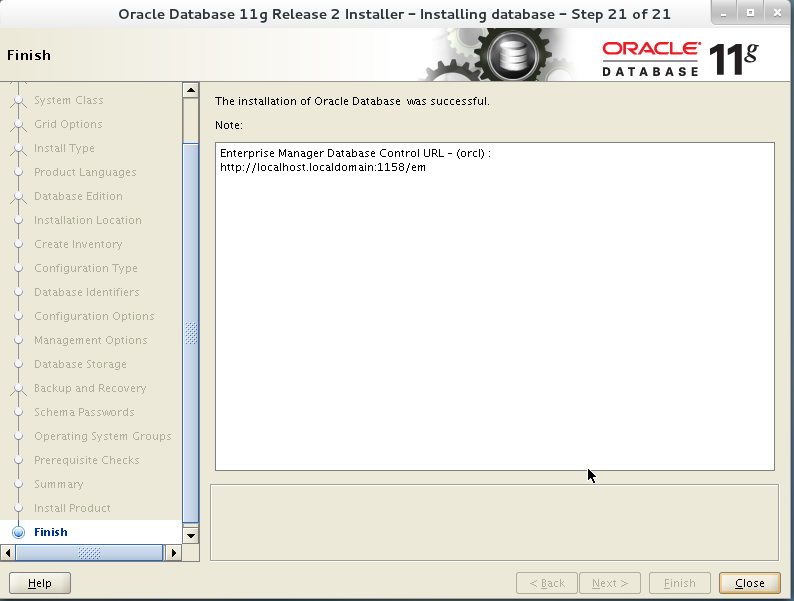Screen dimensions: 794x601
Task: Select the Operating System Groups step
Action: pyautogui.click(x=103, y=436)
